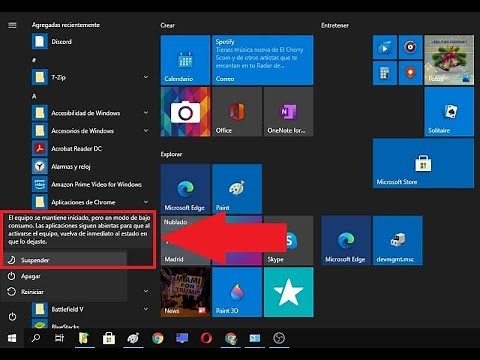Open the Fotos tile
Viewport: 480px width, 360px height.
449,60
